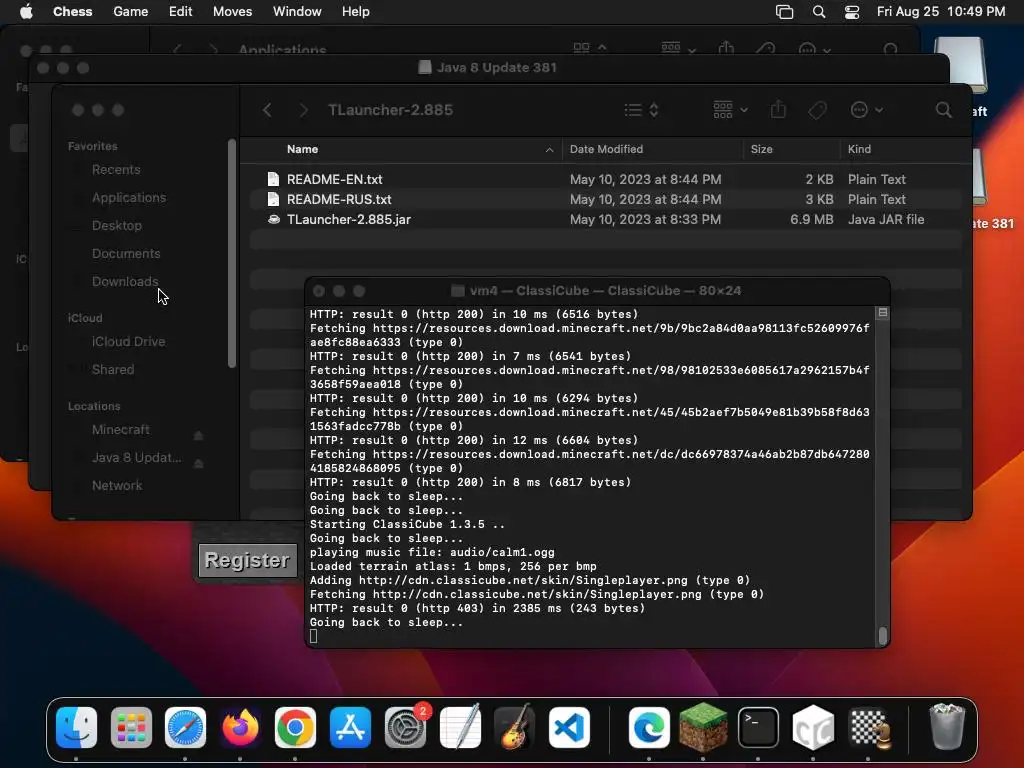Click the terminal cursor prompt line
Screen dimensions: 1024x768
pos(313,636)
